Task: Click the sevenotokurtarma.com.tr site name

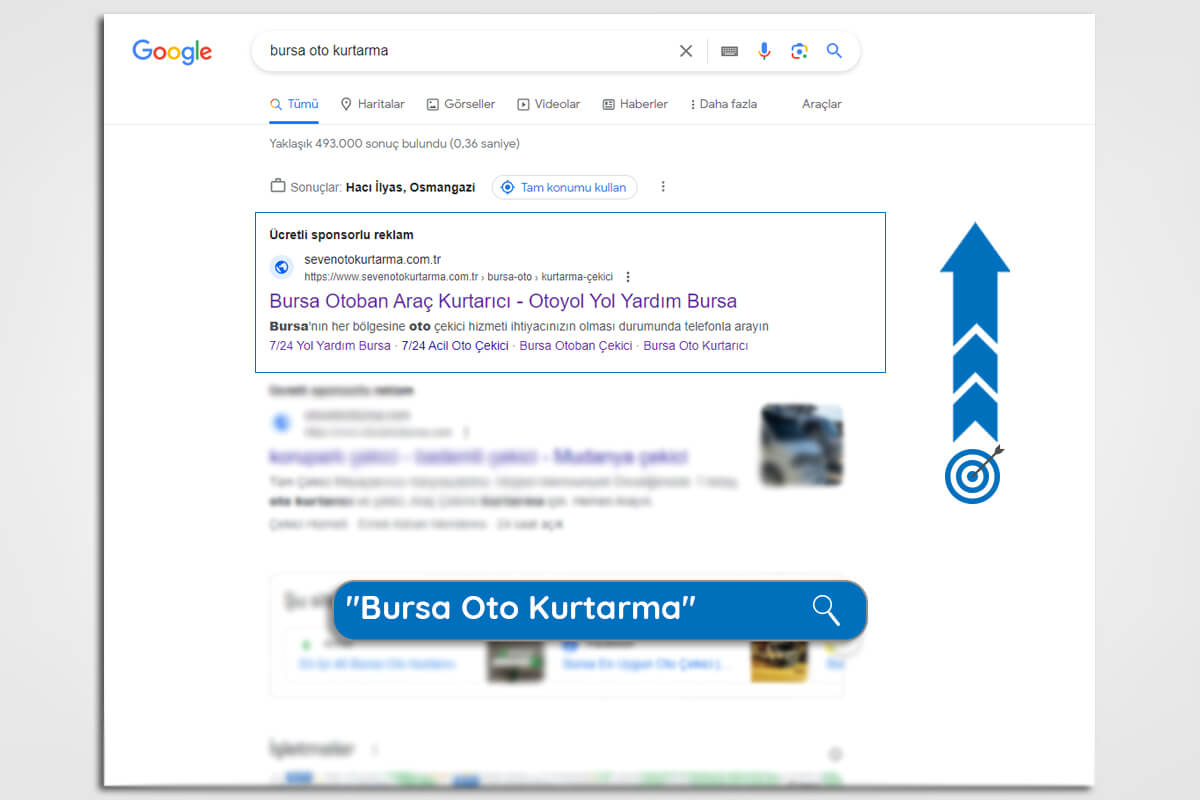Action: pyautogui.click(x=372, y=259)
